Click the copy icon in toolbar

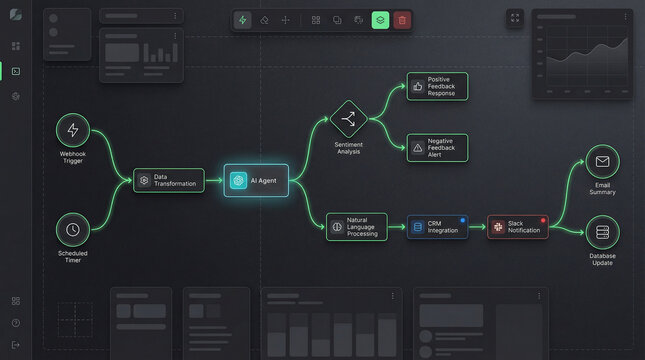coord(337,20)
